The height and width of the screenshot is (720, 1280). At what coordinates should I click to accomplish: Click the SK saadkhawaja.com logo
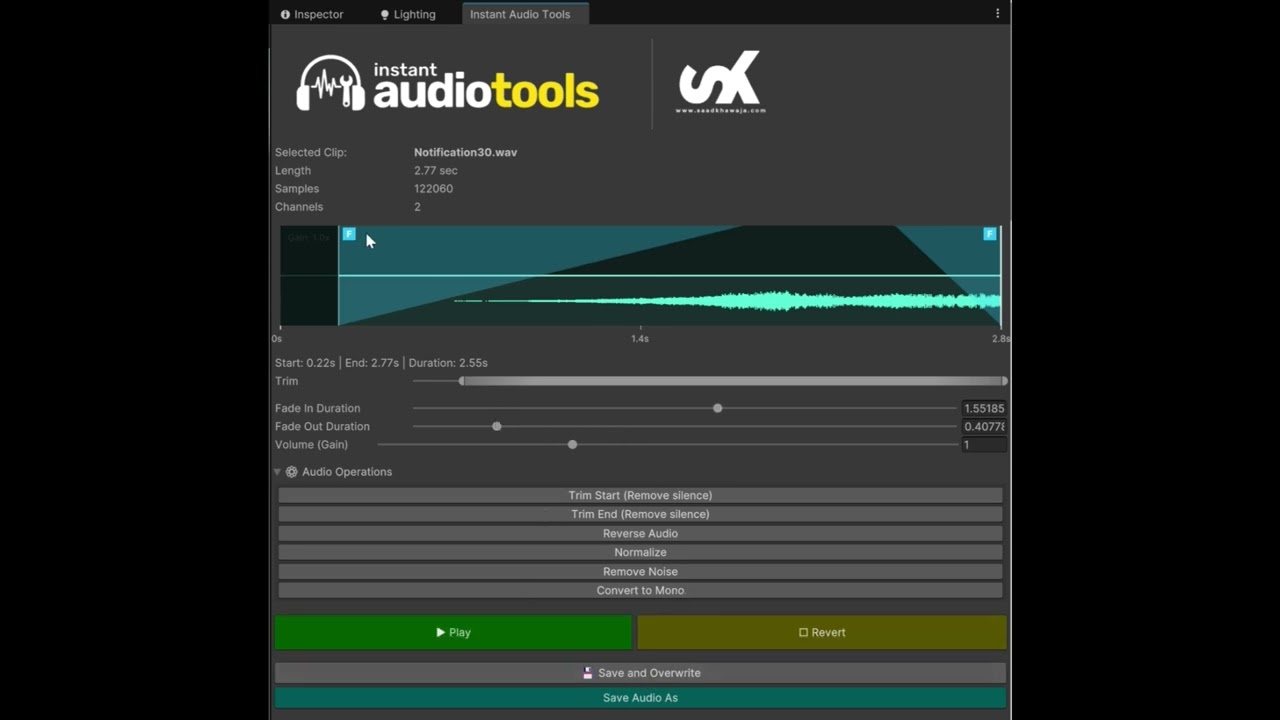click(x=720, y=82)
